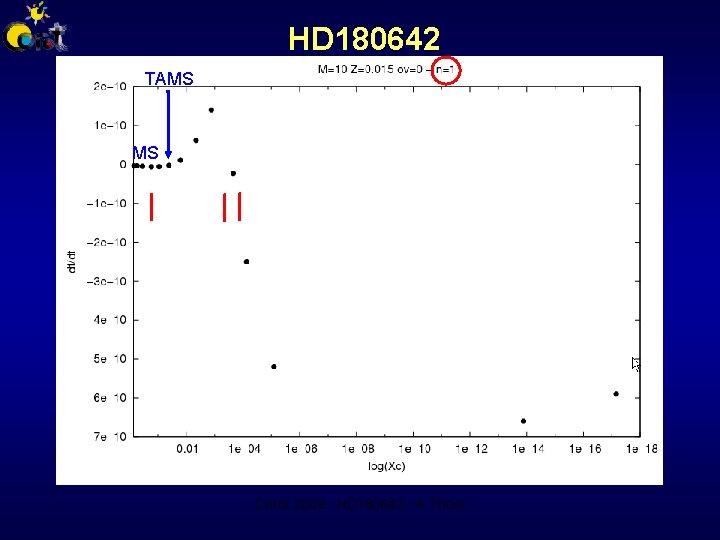The image size is (720, 540).
Task: Click the blue MS label
Action: (146, 152)
